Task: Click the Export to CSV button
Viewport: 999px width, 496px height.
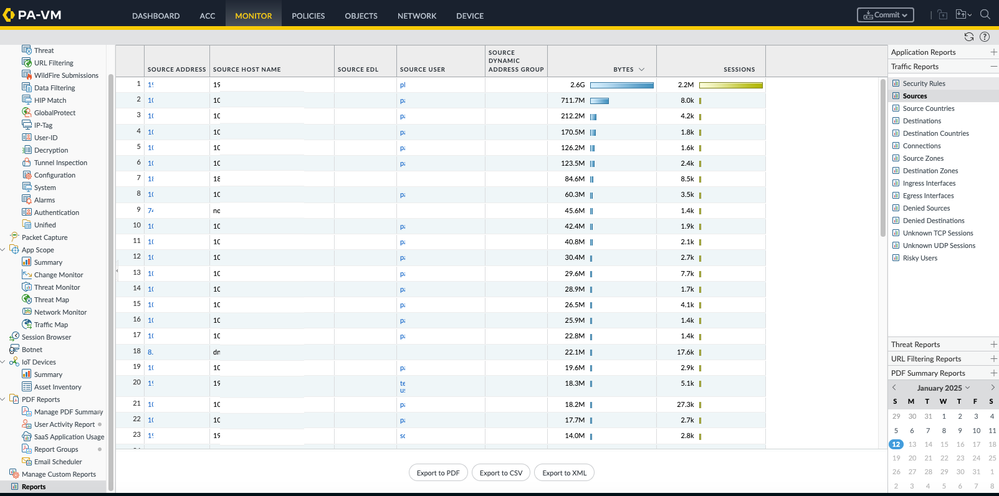Action: [x=501, y=472]
